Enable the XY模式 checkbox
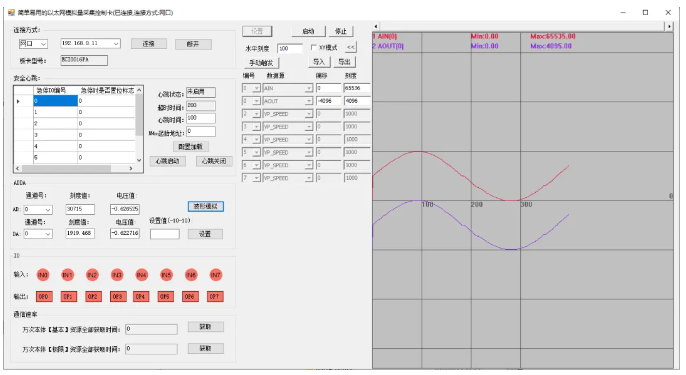Viewport: 686px width, 375px height. [x=313, y=47]
